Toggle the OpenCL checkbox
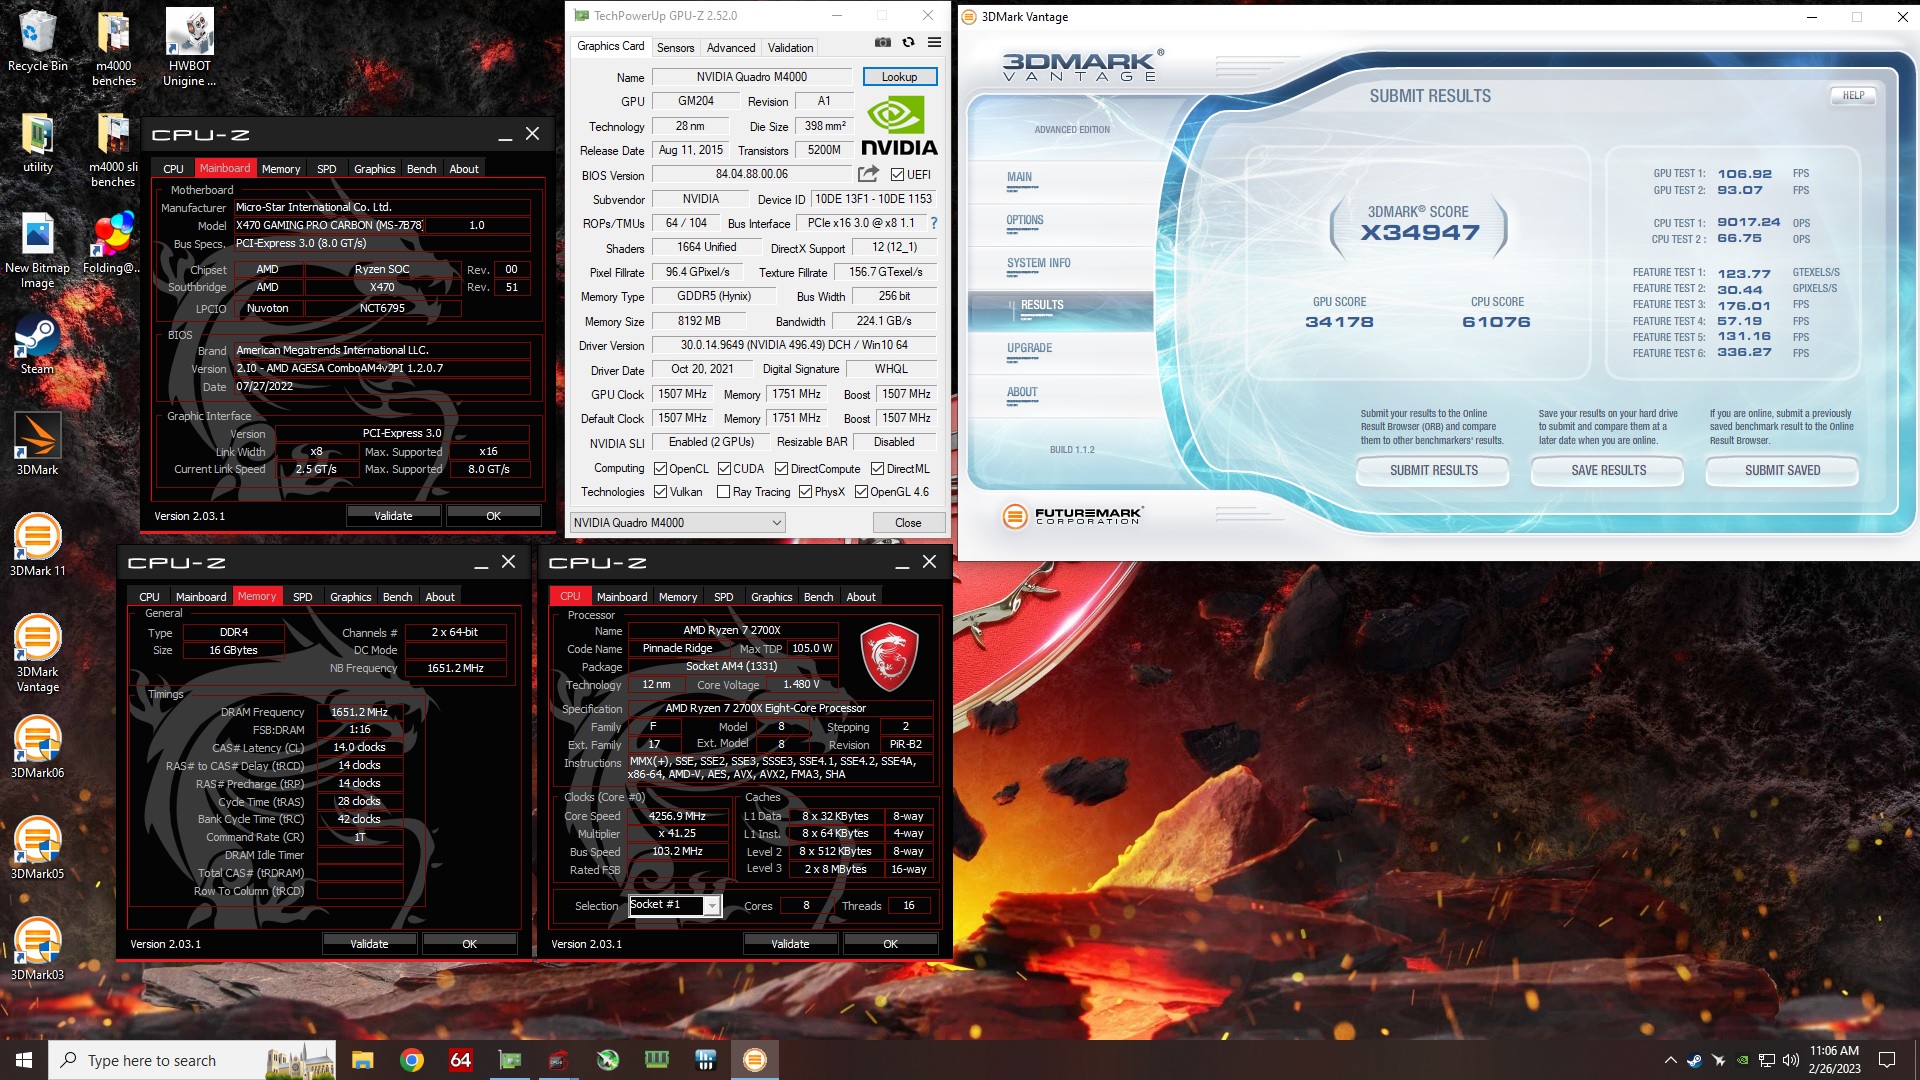Image resolution: width=1920 pixels, height=1080 pixels. pos(660,469)
